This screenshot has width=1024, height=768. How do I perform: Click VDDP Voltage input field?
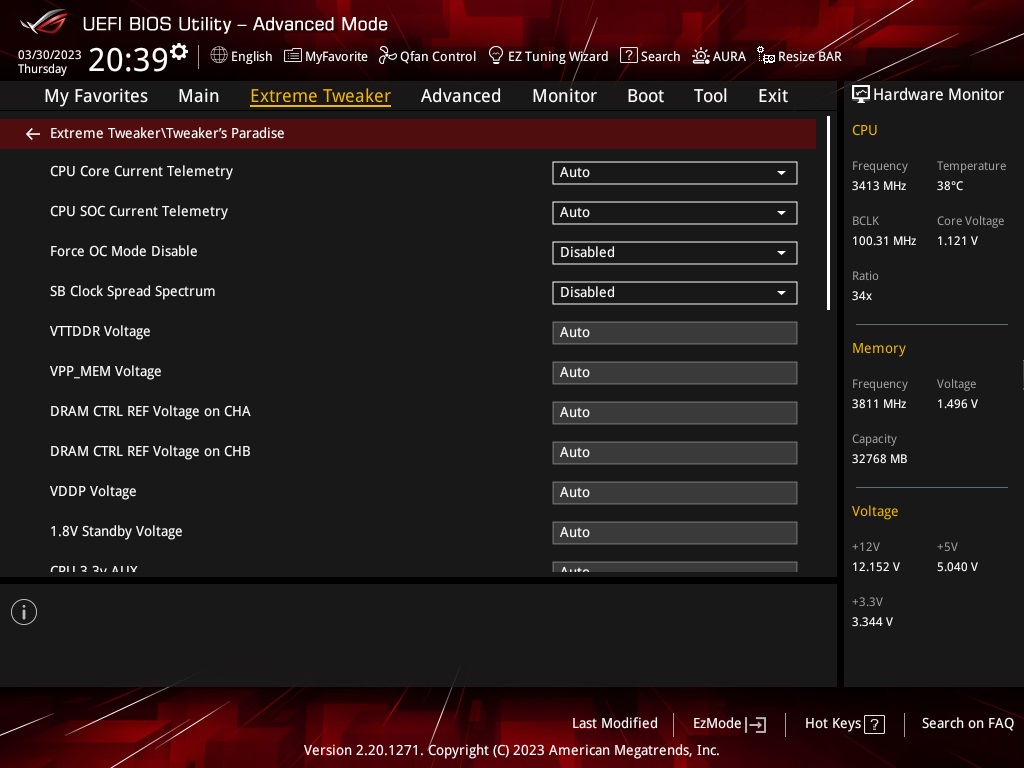point(675,492)
